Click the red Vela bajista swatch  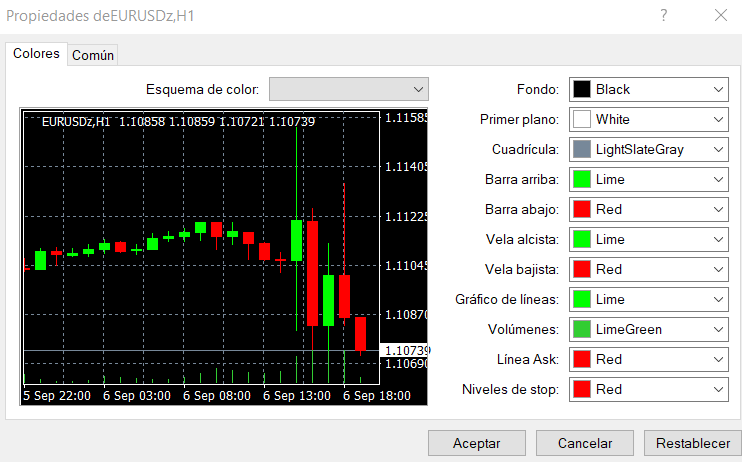tap(582, 269)
